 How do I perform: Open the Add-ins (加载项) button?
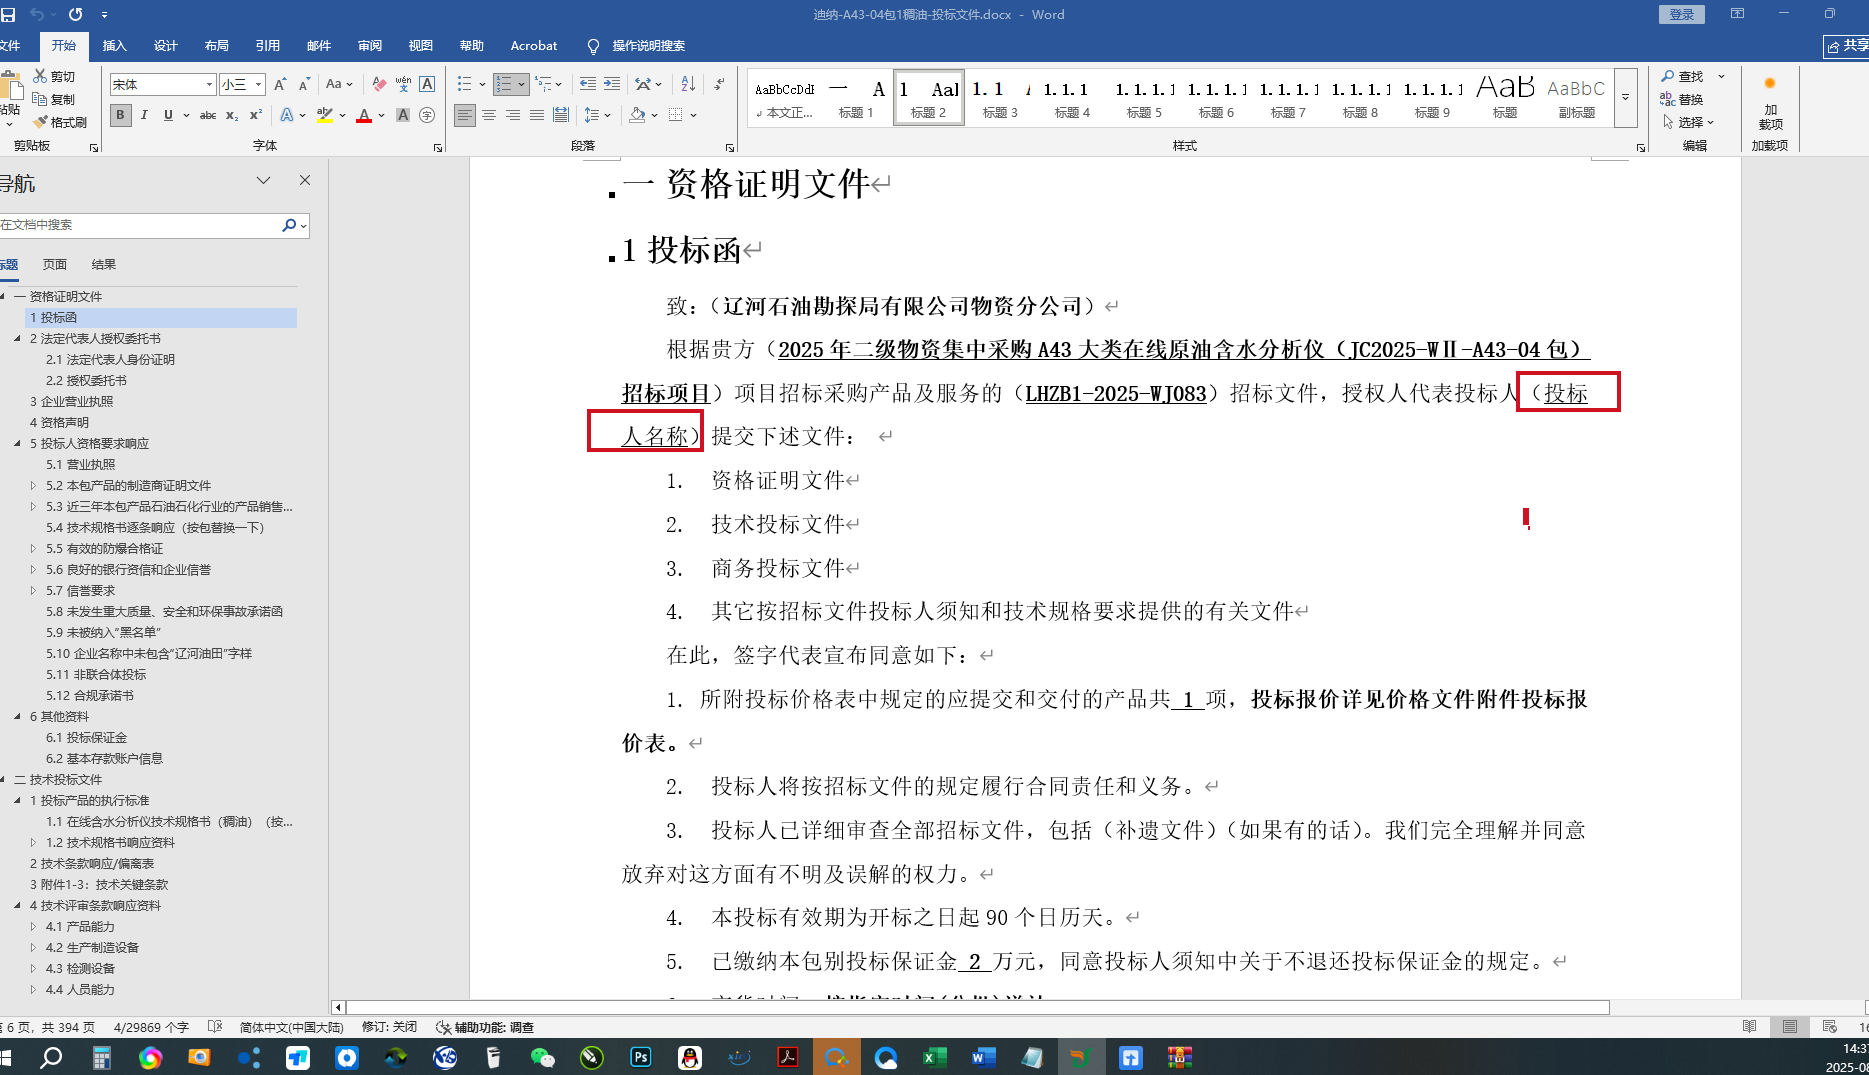point(1770,105)
